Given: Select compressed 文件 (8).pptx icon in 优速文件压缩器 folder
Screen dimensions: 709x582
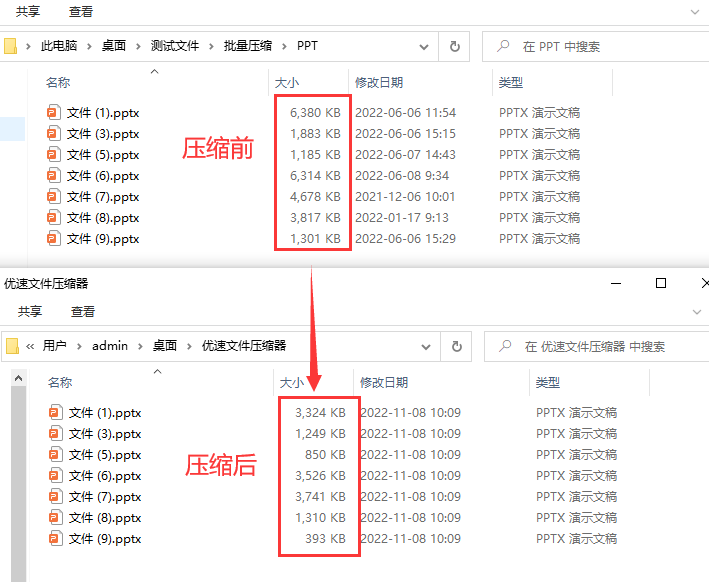Looking at the screenshot, I should (x=55, y=517).
